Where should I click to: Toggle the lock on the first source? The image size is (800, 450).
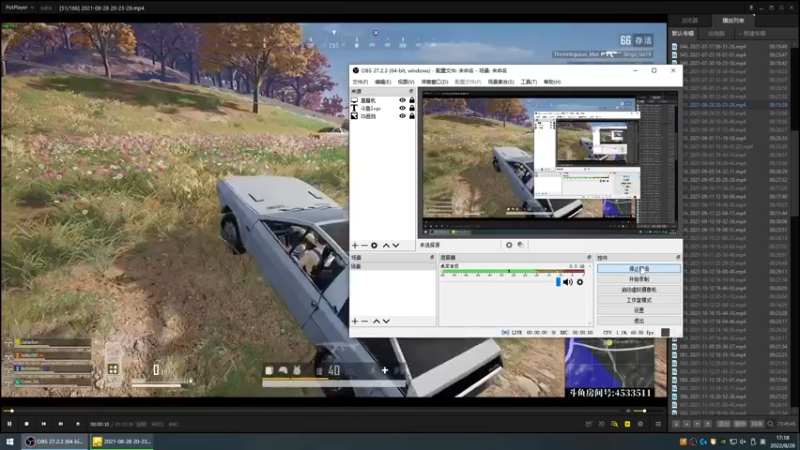coord(412,101)
